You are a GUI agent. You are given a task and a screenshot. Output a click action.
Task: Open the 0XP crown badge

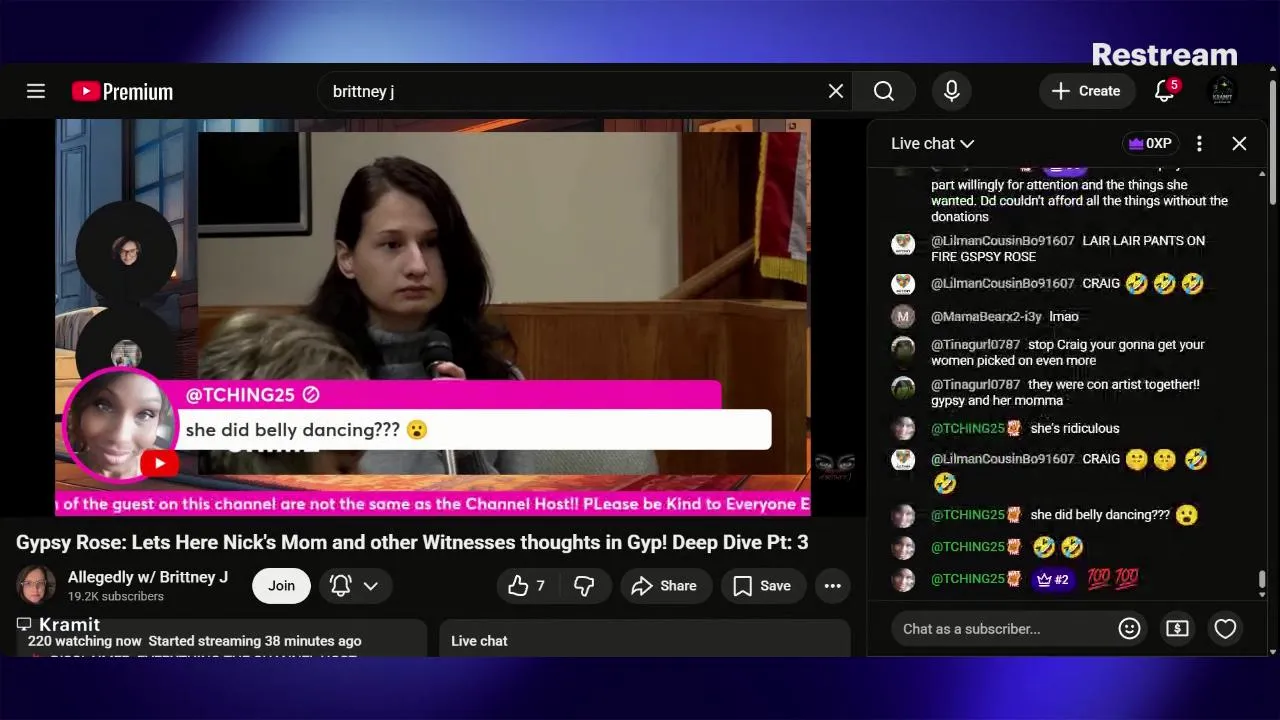(x=1150, y=143)
